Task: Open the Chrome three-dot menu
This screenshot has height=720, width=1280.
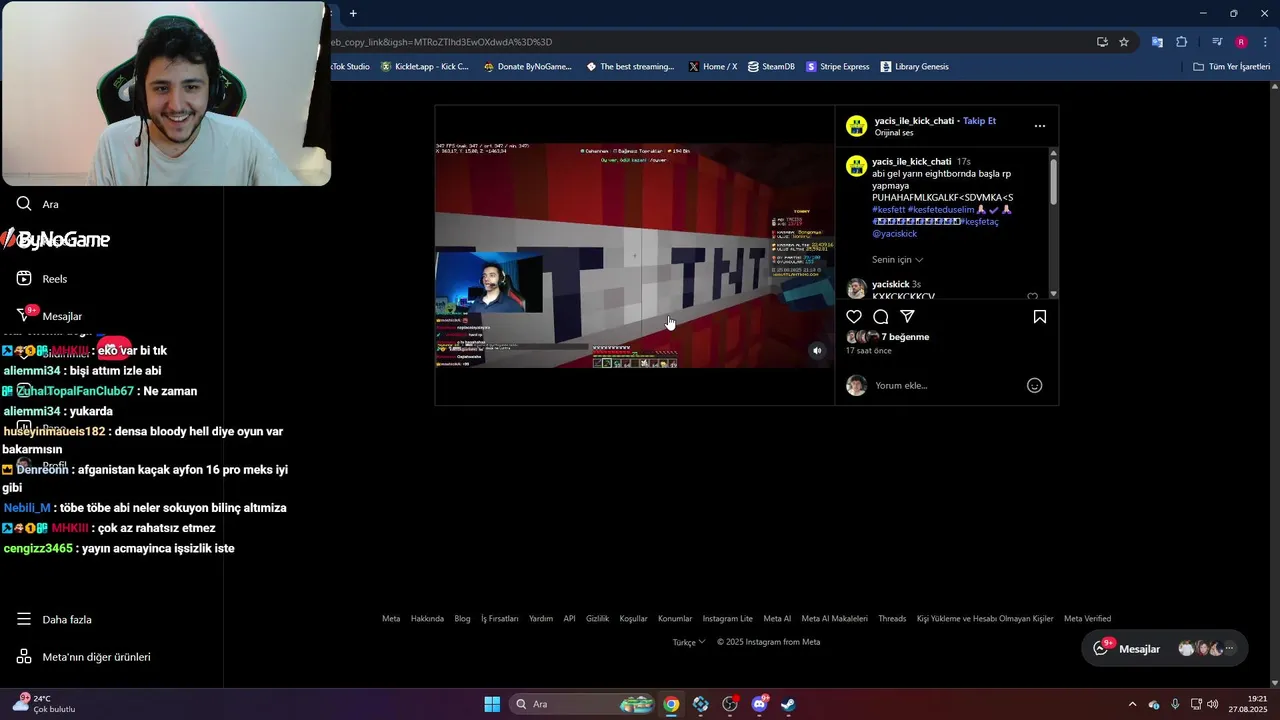Action: point(1266,42)
